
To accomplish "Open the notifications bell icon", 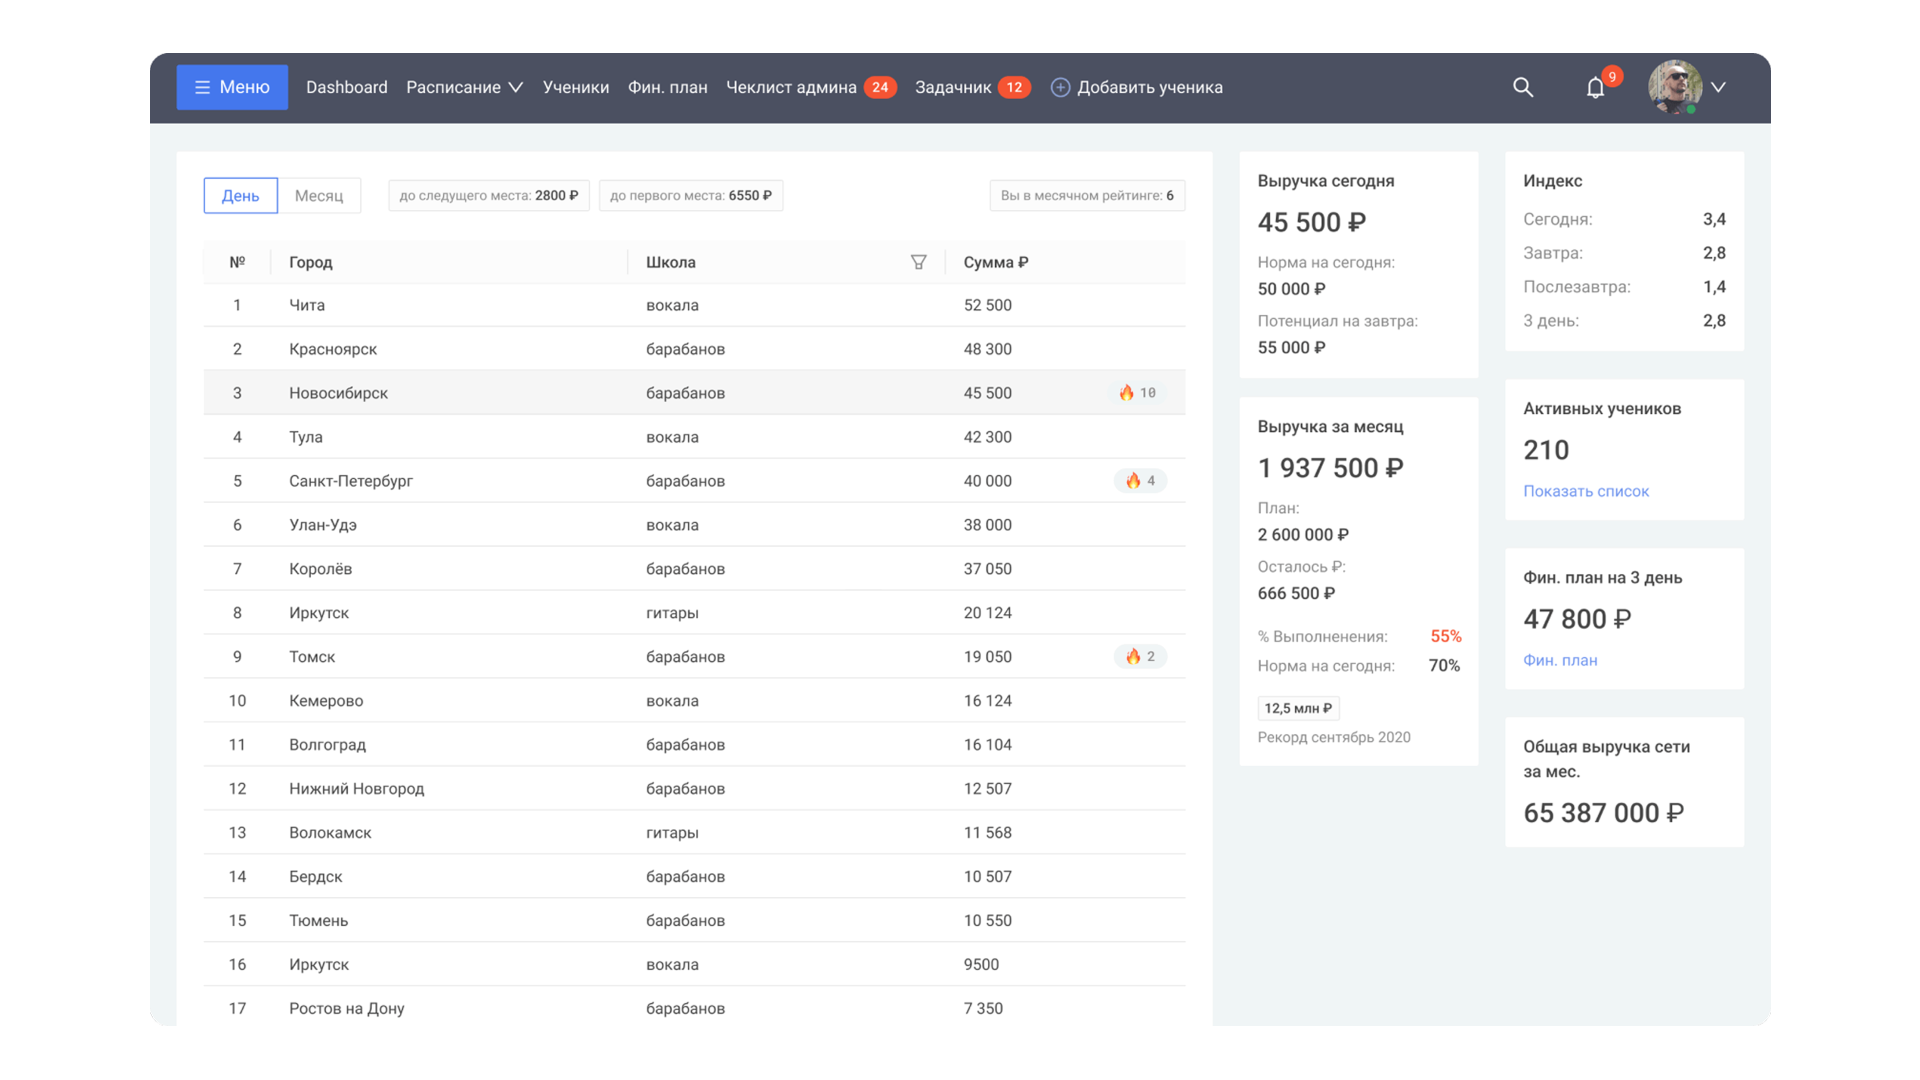I will [x=1595, y=88].
